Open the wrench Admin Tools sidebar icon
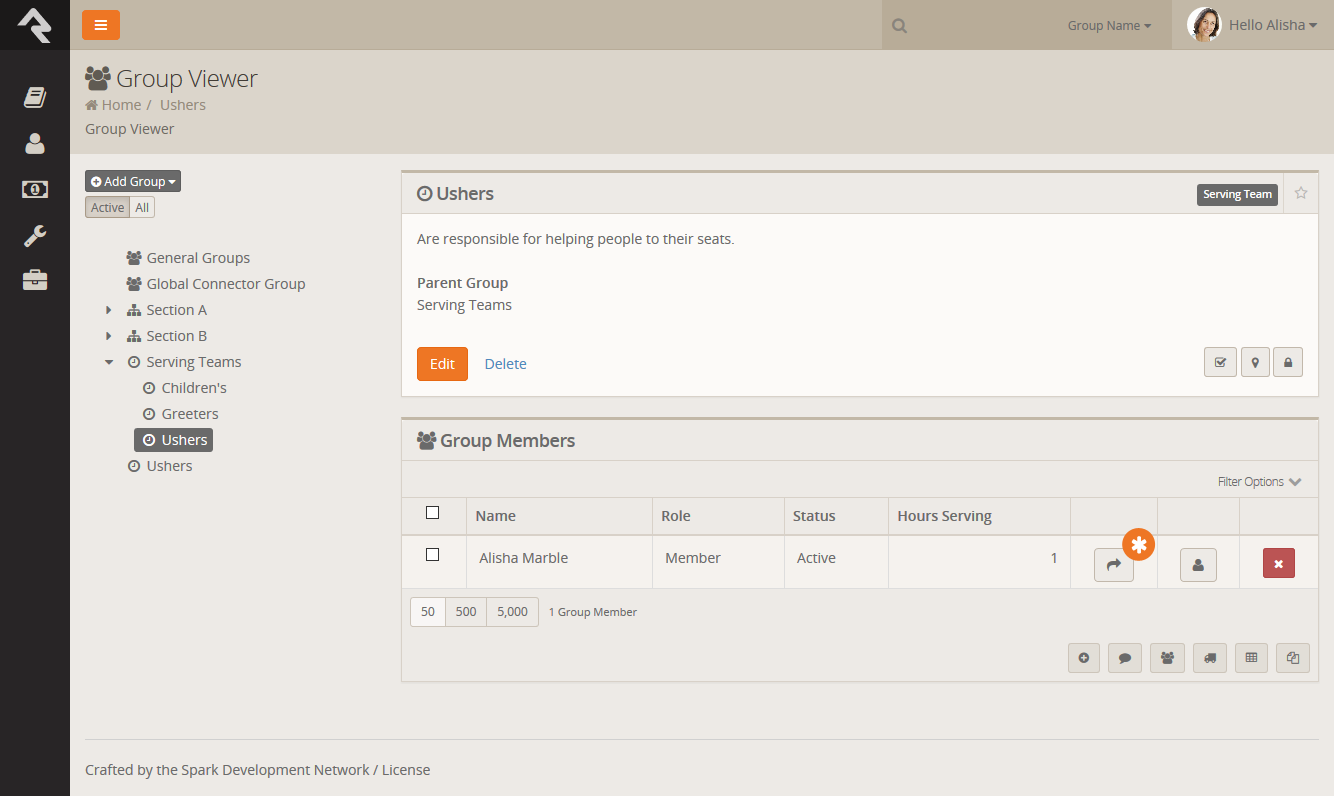 click(x=35, y=236)
